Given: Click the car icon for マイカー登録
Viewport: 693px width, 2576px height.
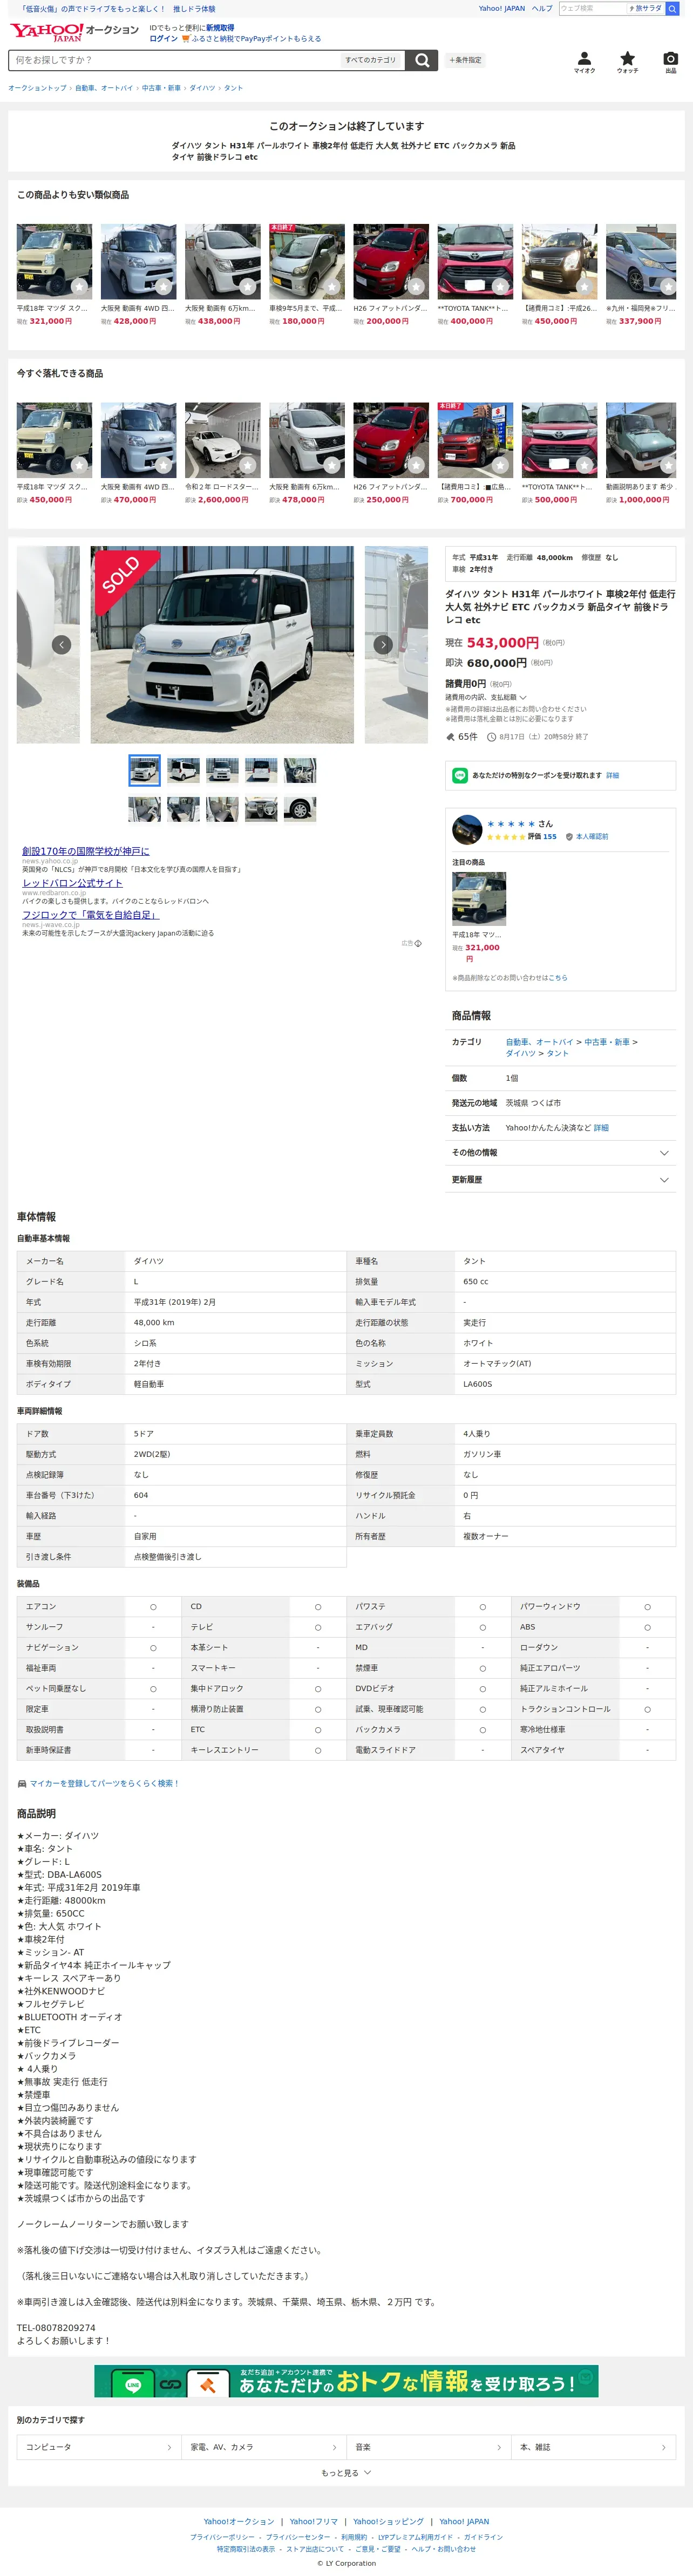Looking at the screenshot, I should coord(22,1783).
